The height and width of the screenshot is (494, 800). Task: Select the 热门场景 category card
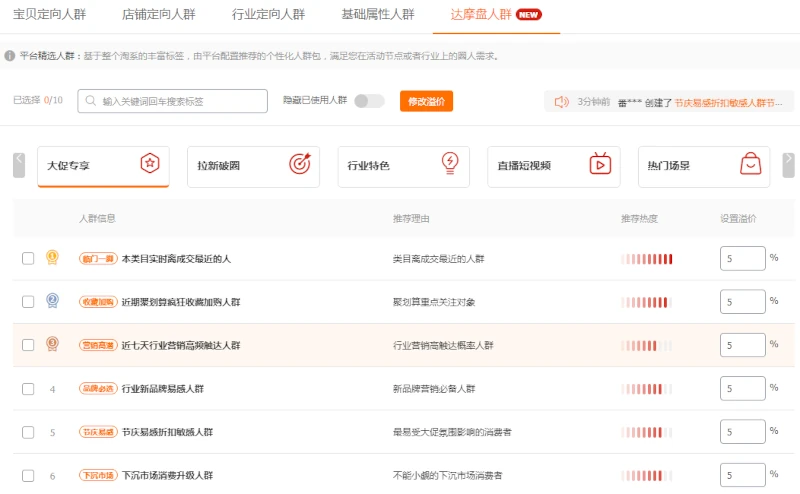click(x=704, y=166)
